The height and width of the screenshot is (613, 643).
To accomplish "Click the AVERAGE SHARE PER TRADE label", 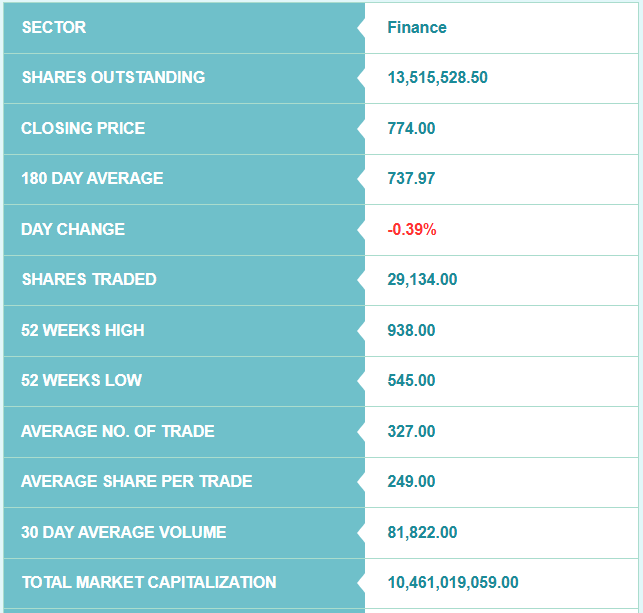I will click(x=136, y=482).
